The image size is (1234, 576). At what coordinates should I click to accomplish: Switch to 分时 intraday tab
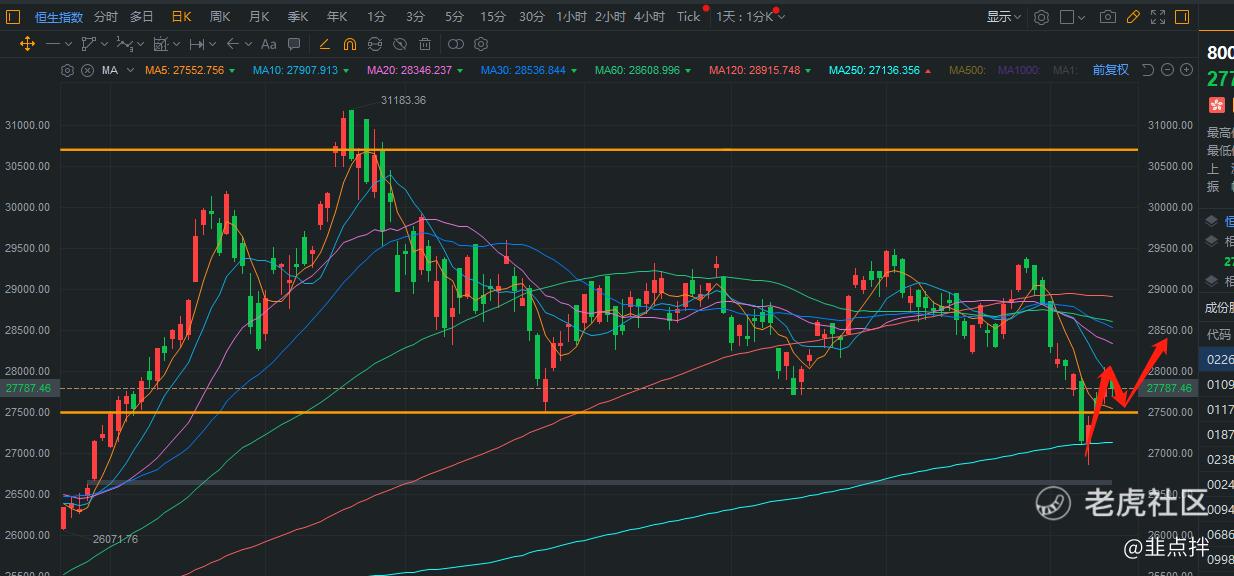point(105,17)
